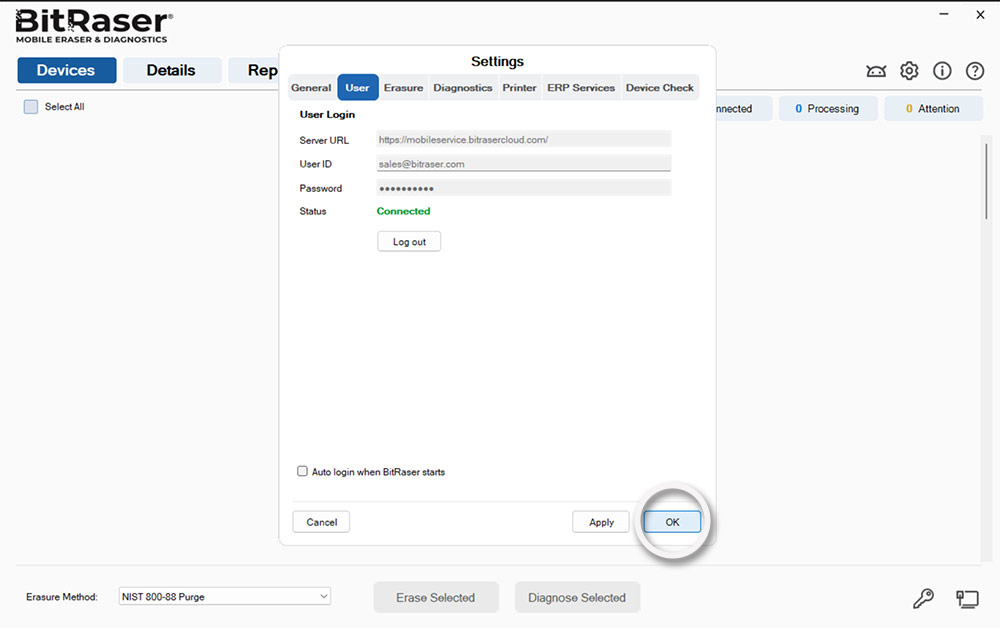Click the Processing status filter
The image size is (1000, 628).
coord(828,108)
